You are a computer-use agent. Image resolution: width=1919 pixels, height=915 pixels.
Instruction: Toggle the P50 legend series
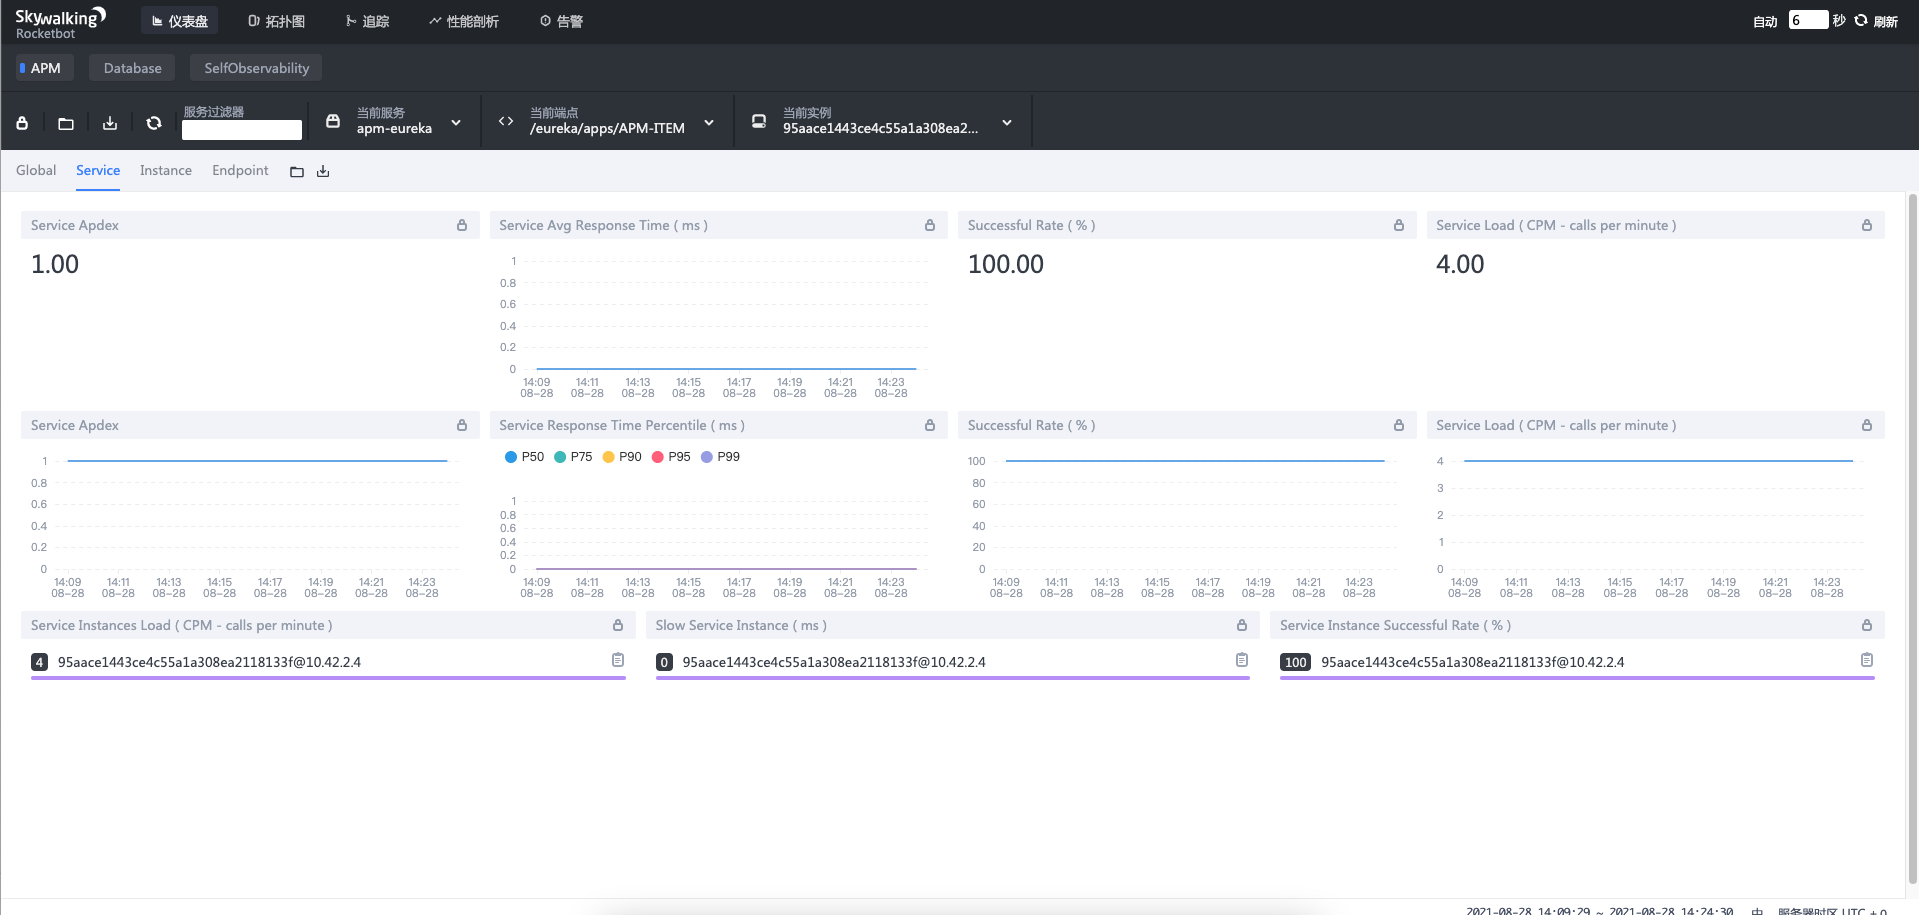(x=525, y=457)
